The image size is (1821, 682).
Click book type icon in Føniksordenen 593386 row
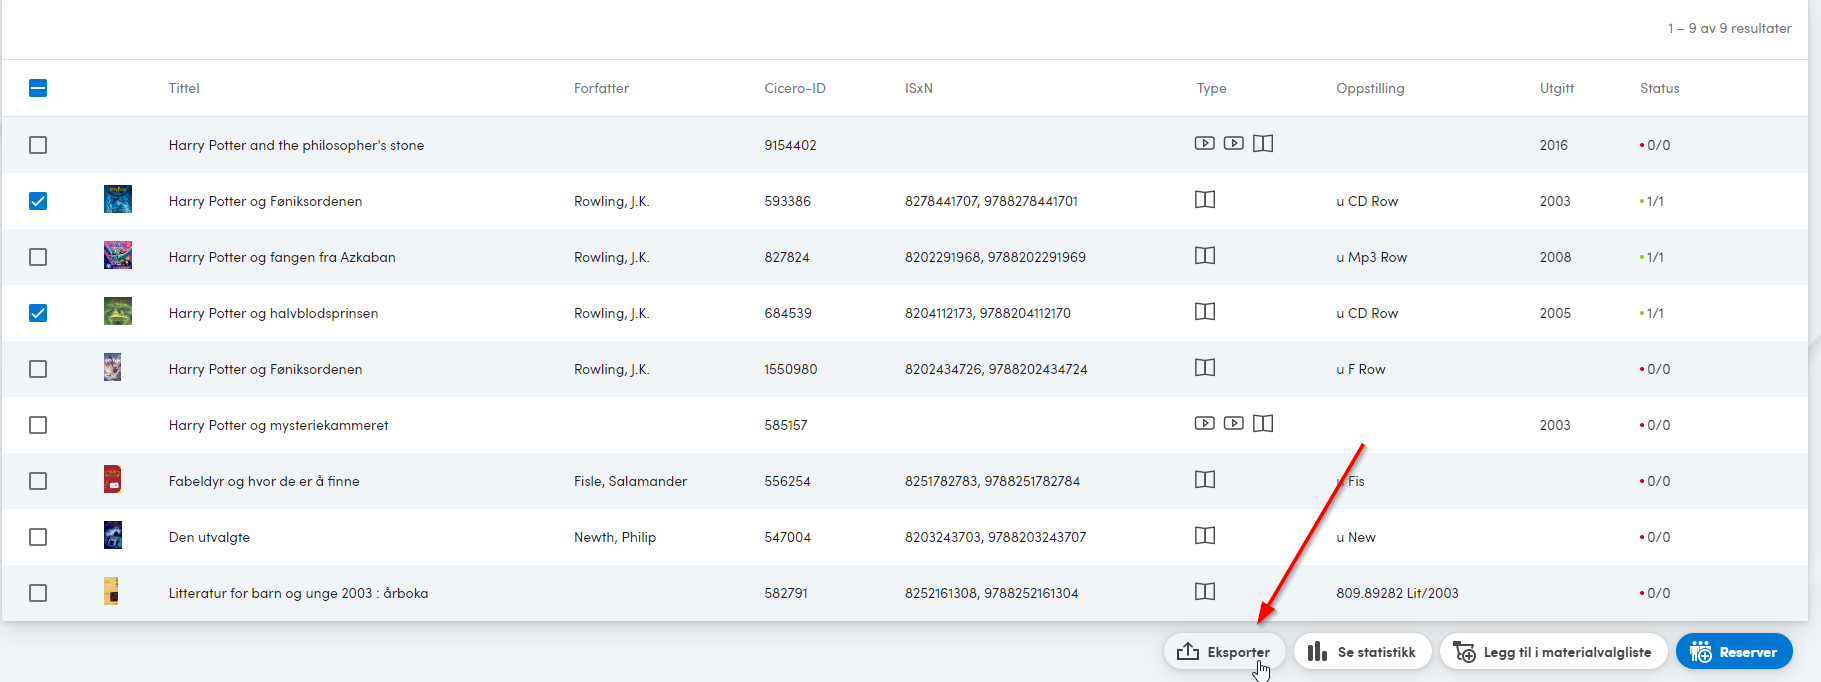pos(1205,199)
